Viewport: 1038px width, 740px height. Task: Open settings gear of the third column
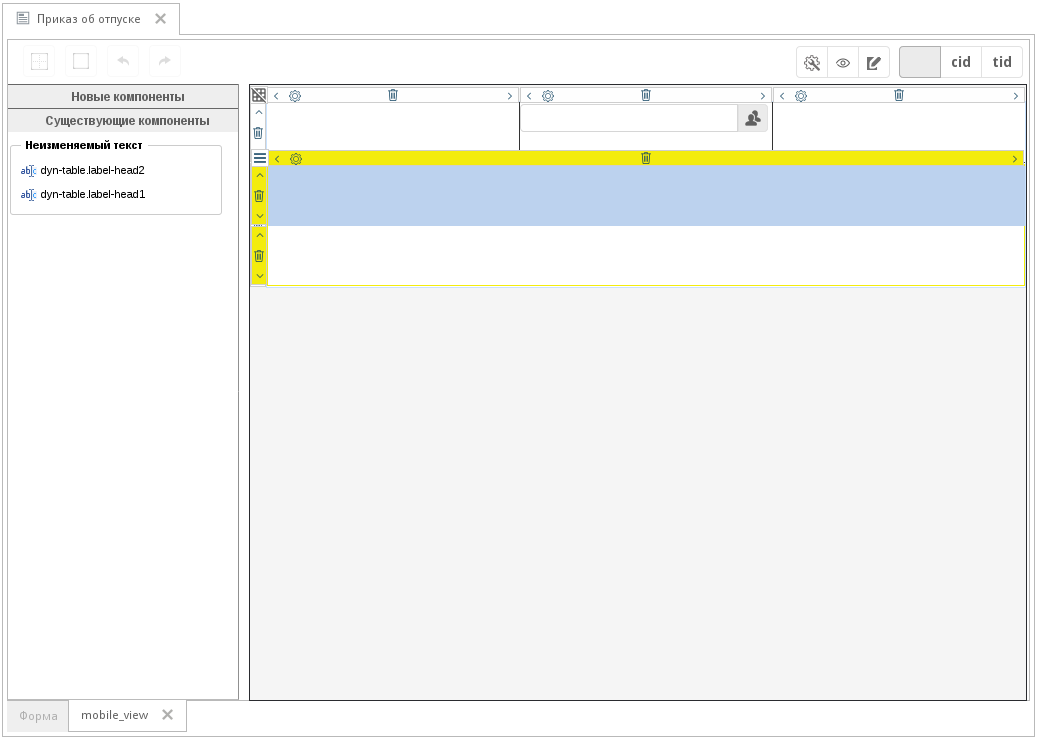[801, 96]
